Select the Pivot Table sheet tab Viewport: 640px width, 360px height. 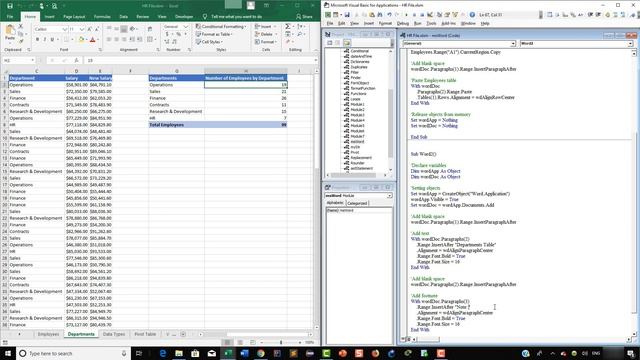point(145,334)
